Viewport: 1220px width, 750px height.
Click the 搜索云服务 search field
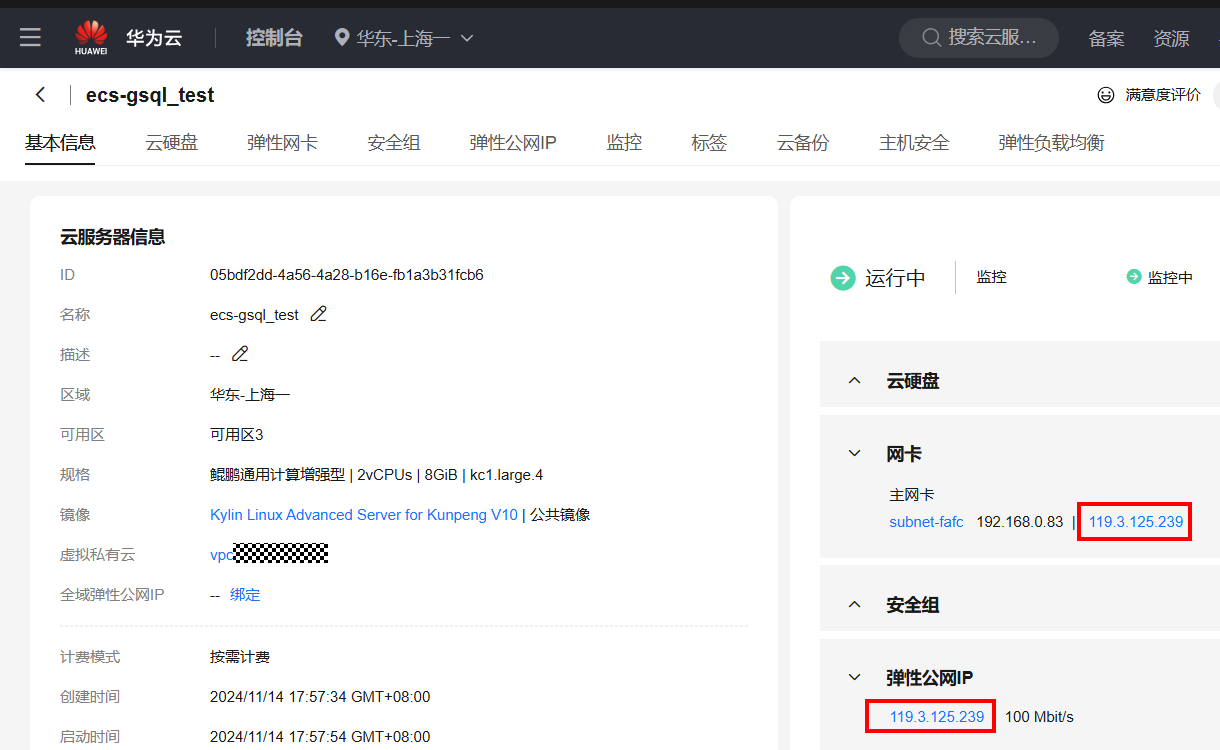coord(978,38)
